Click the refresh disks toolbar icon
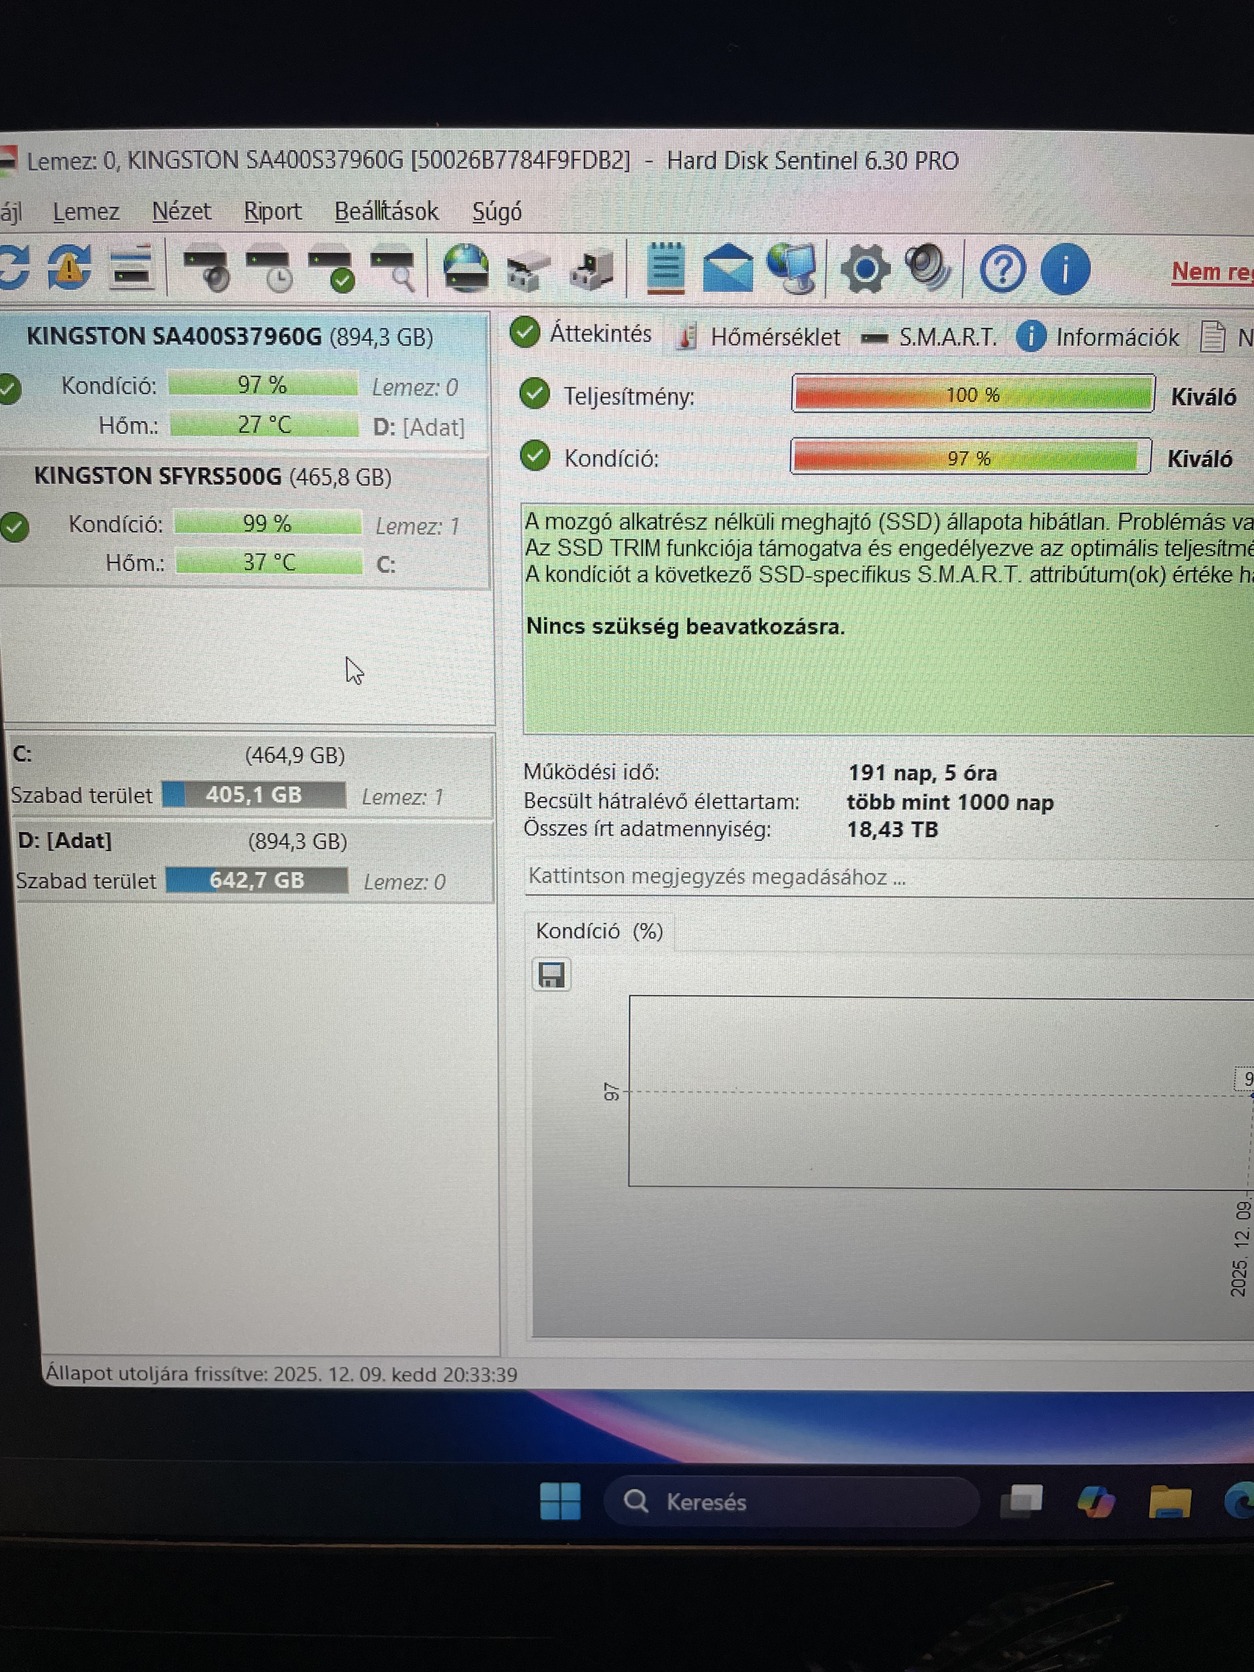The height and width of the screenshot is (1672, 1254). pos(14,268)
